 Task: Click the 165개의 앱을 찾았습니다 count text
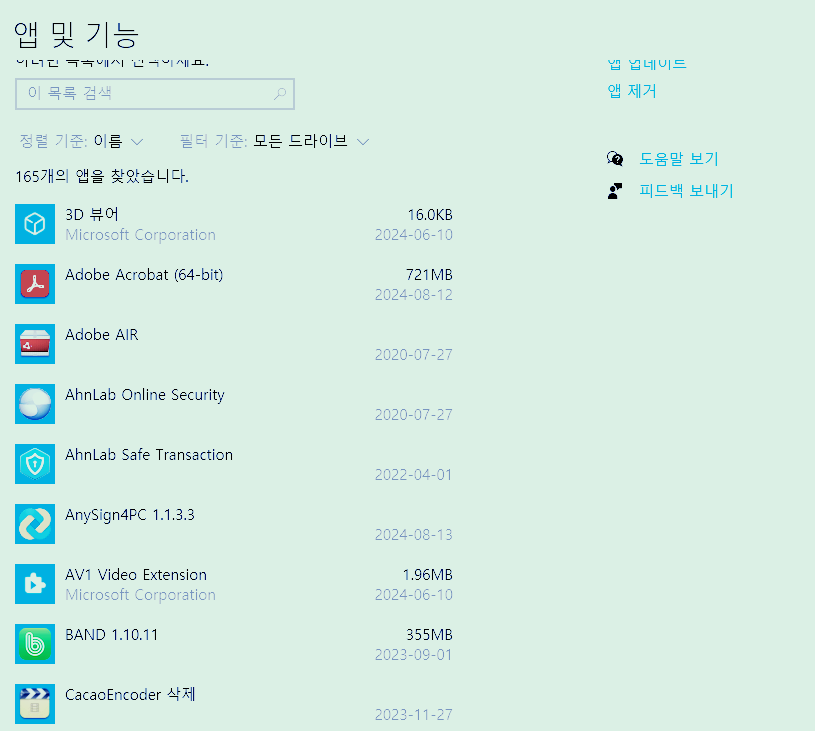102,176
